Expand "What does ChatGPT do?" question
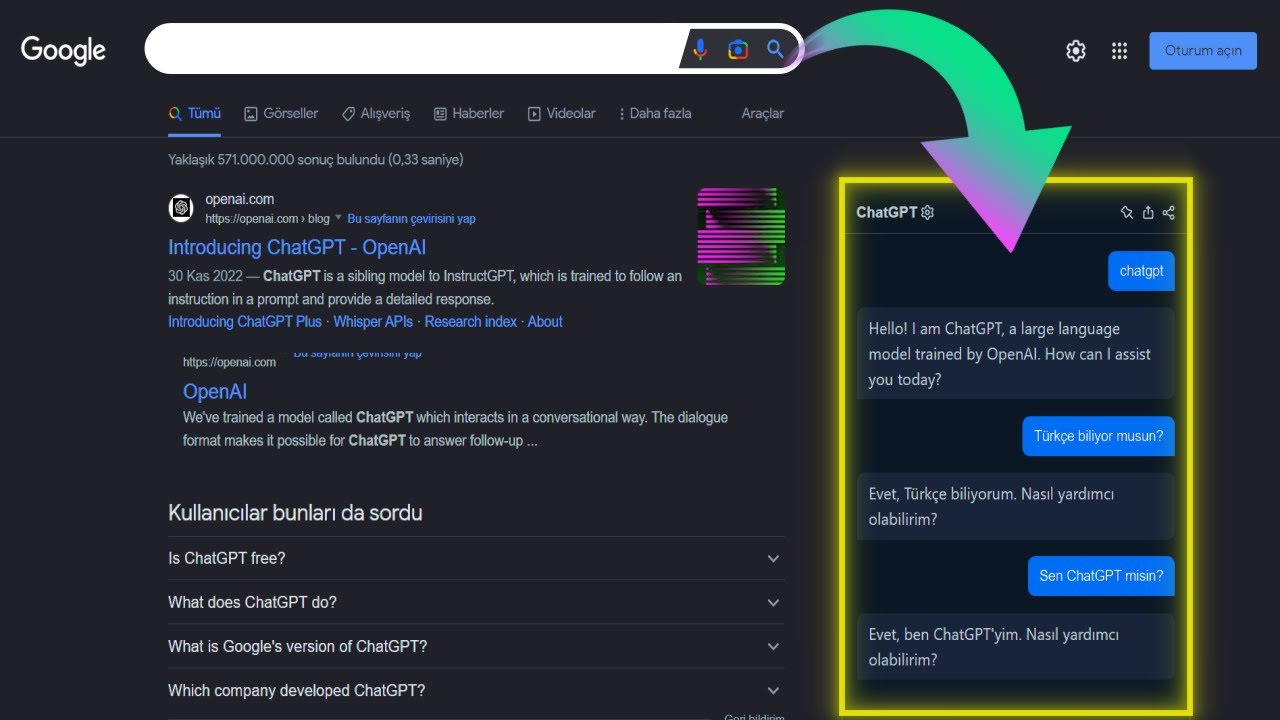 pyautogui.click(x=773, y=603)
